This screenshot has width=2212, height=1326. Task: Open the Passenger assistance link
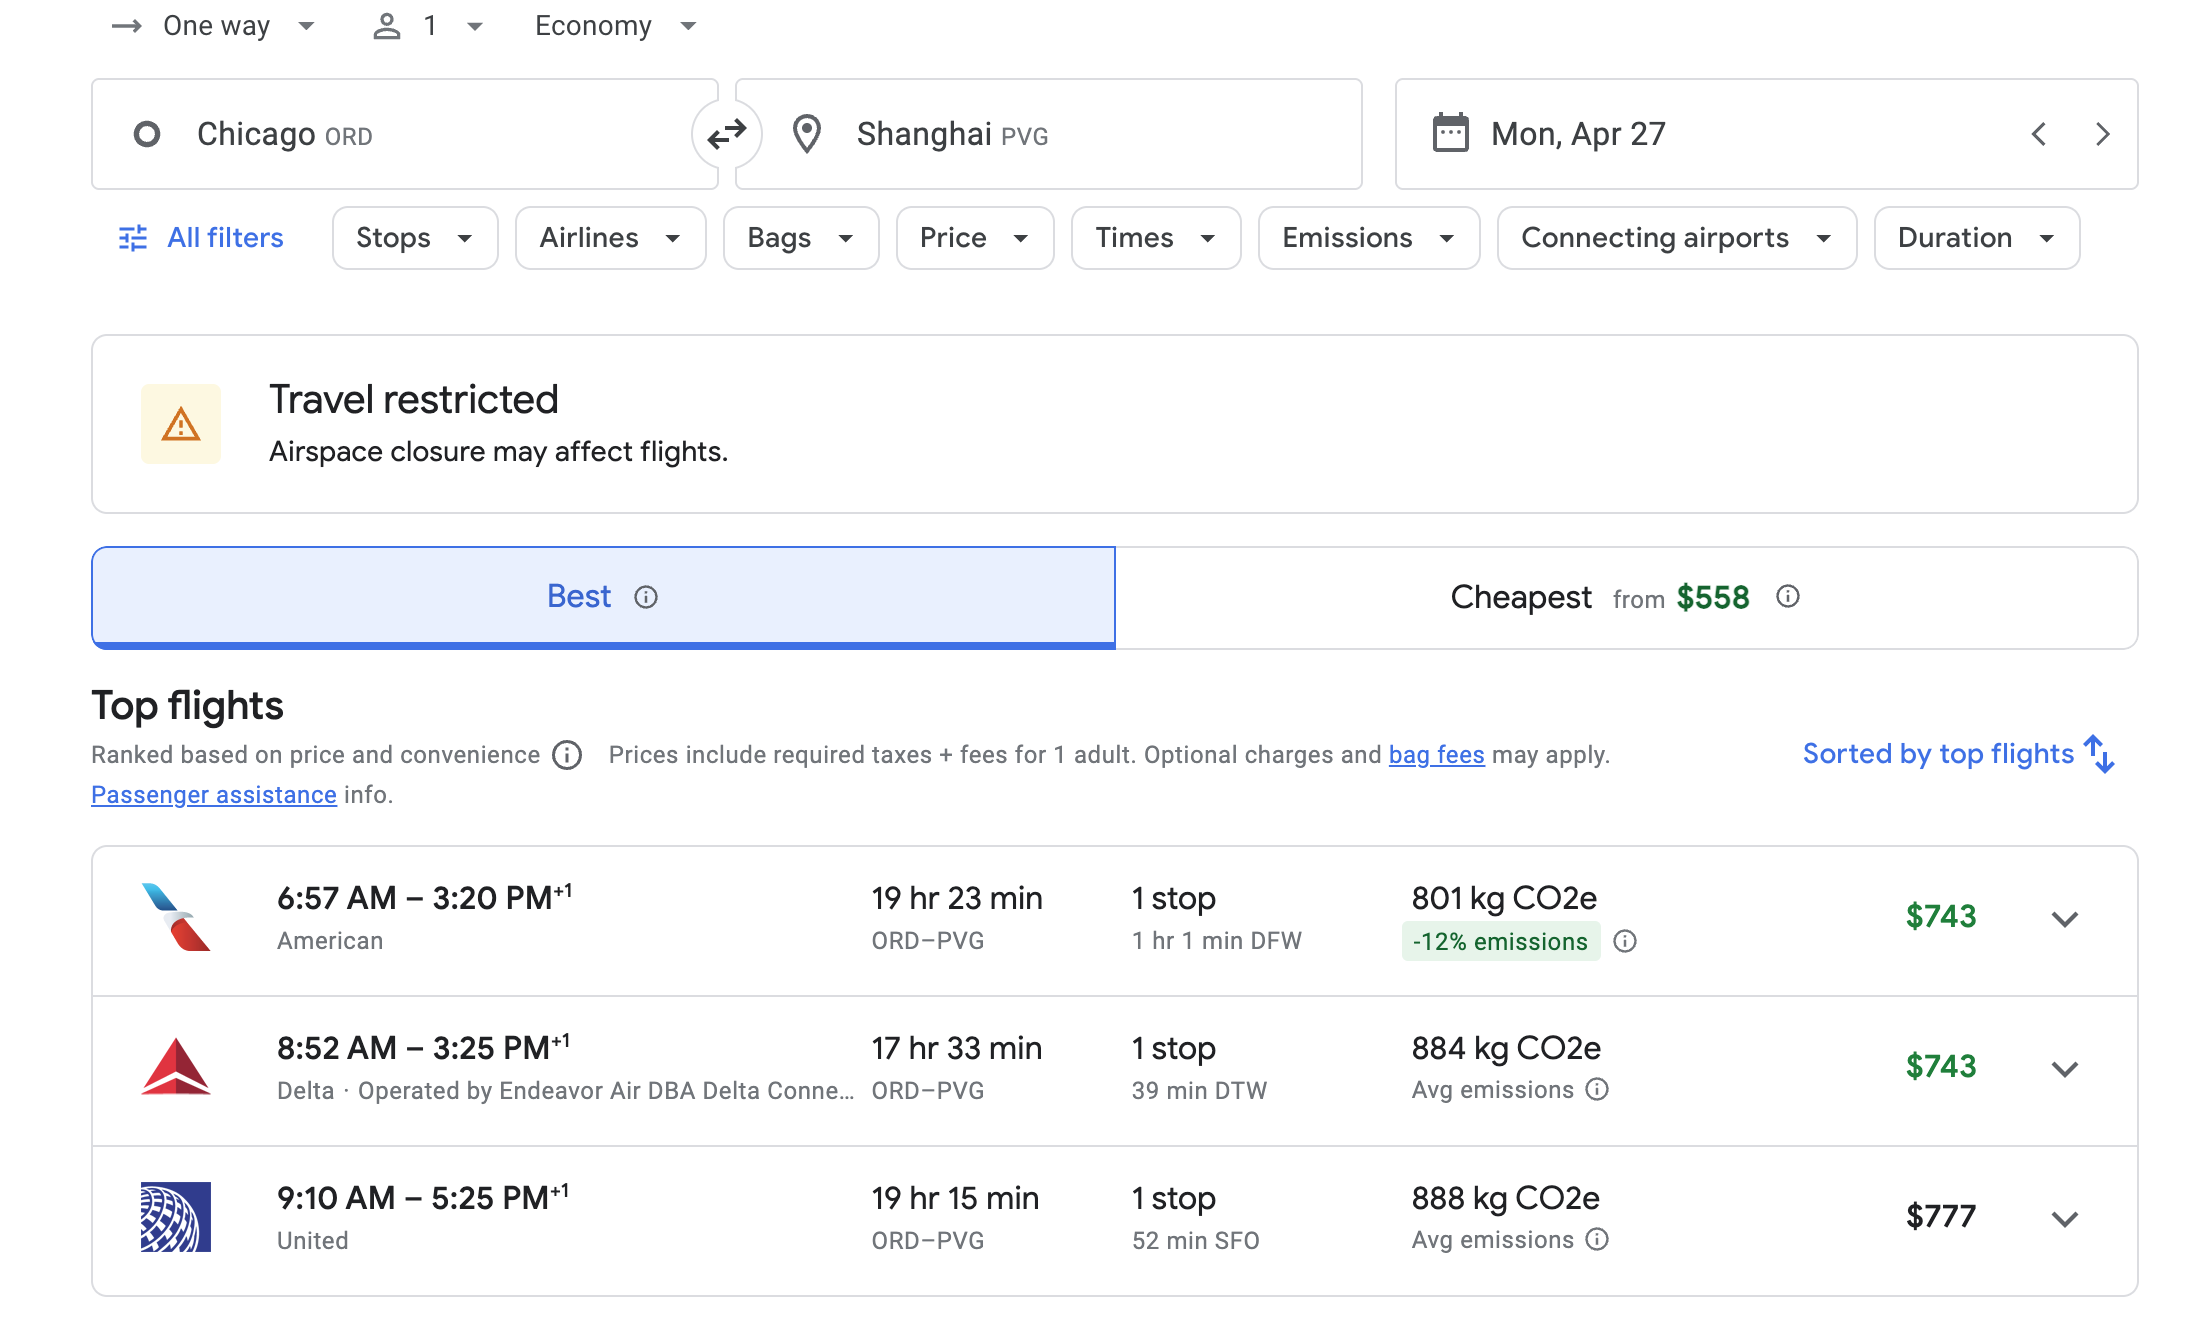coord(213,795)
